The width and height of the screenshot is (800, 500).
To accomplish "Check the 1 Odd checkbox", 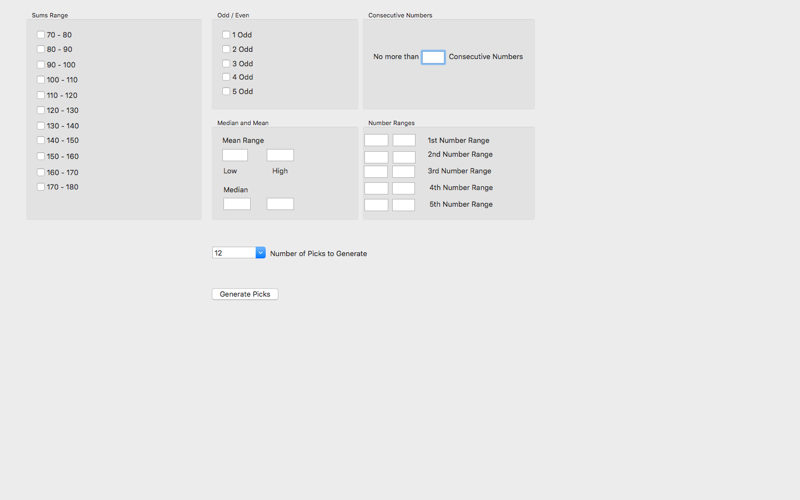I will click(226, 35).
